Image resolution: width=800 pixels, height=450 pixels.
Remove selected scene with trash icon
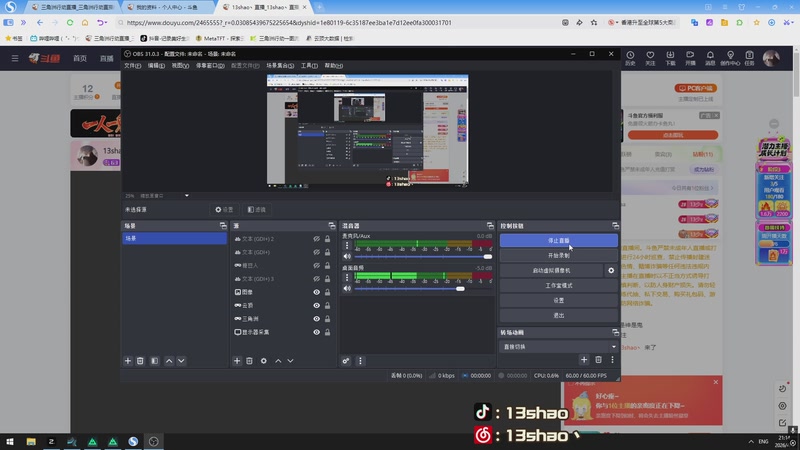[x=140, y=361]
